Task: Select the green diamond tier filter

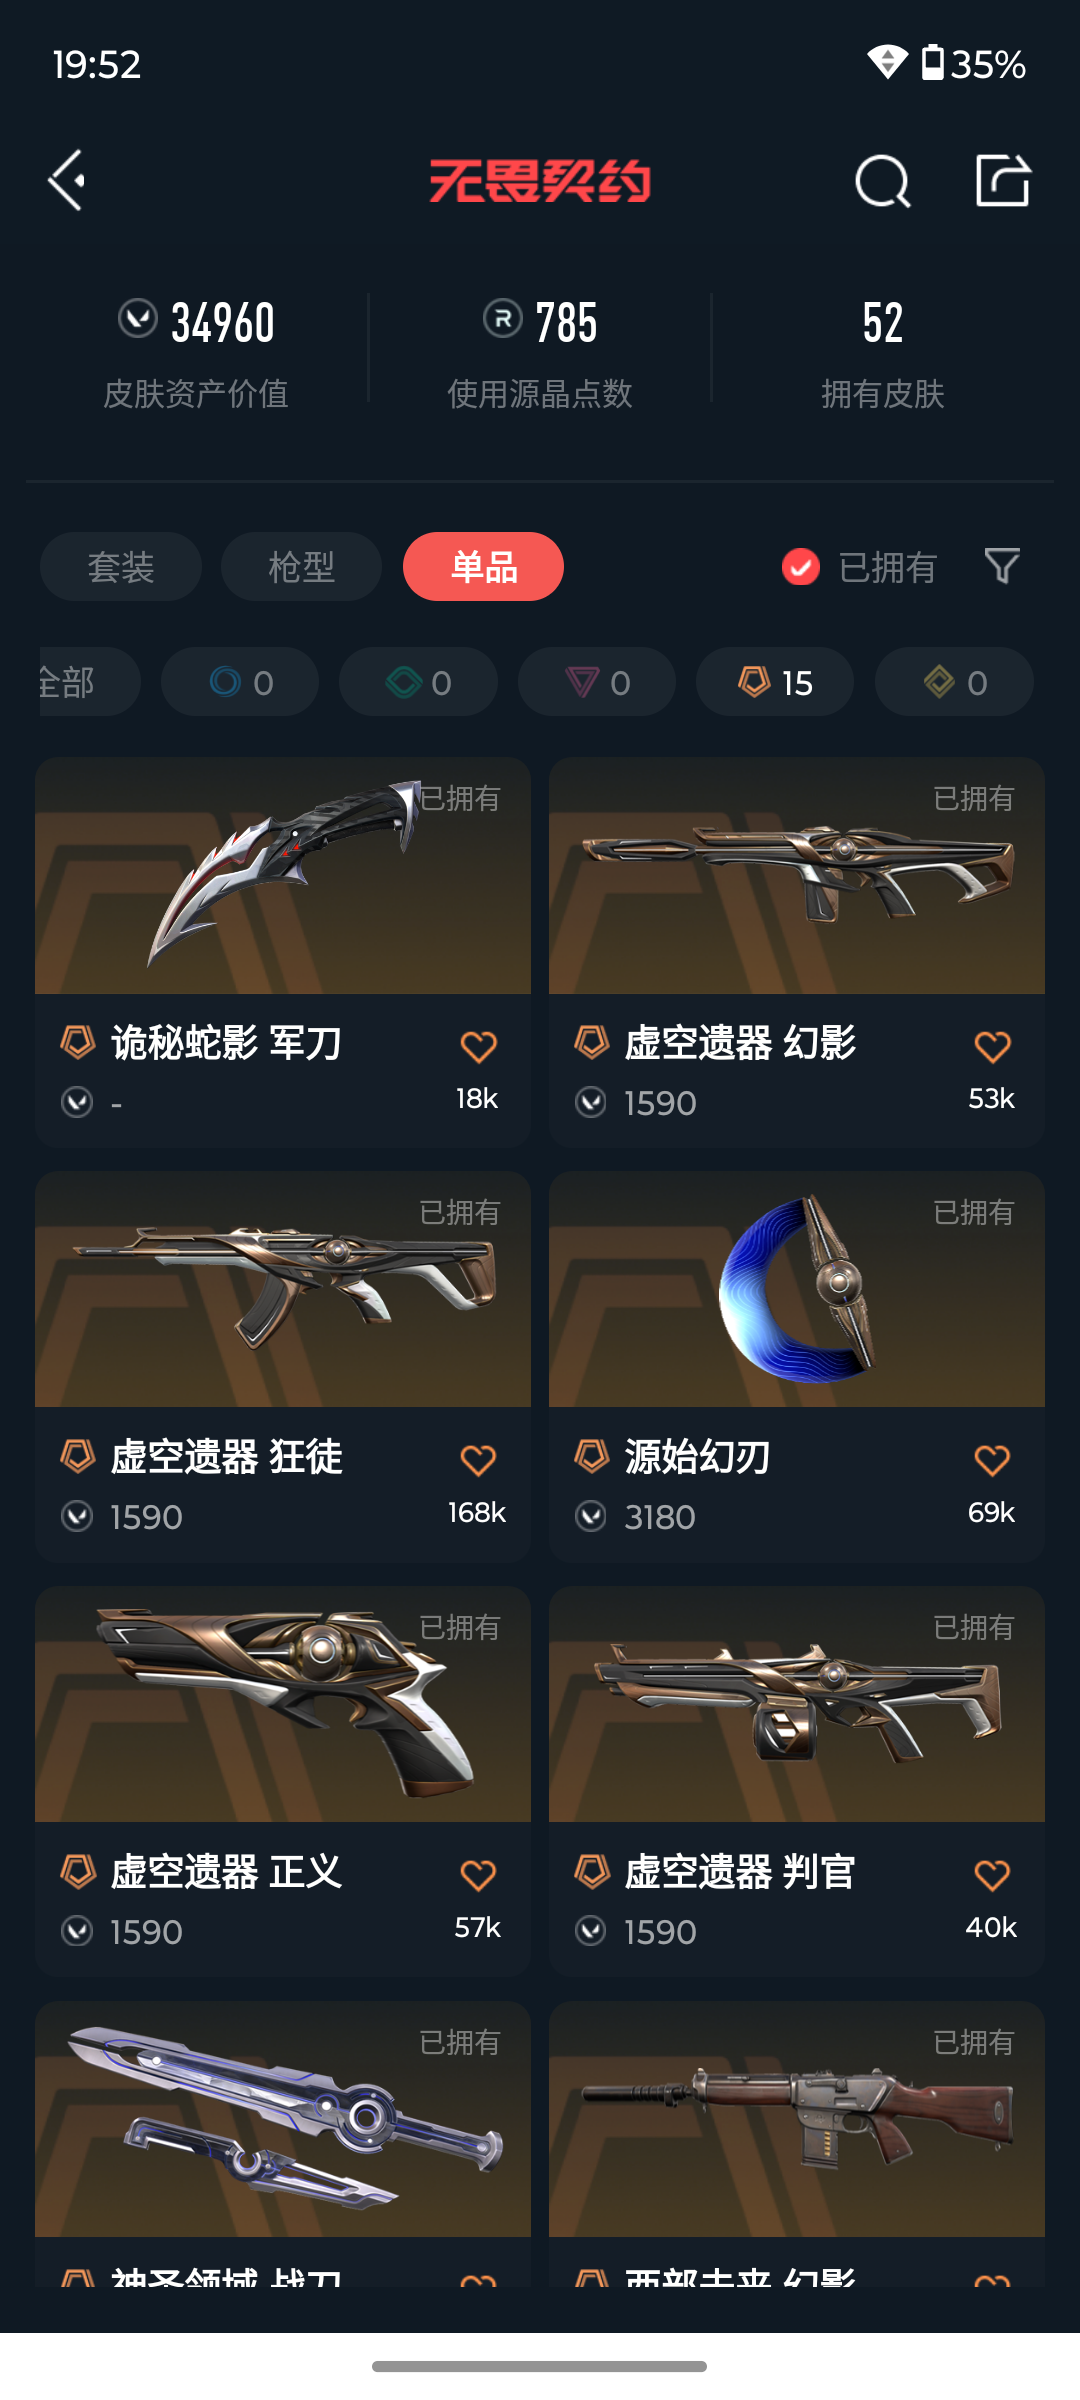Action: pyautogui.click(x=418, y=682)
